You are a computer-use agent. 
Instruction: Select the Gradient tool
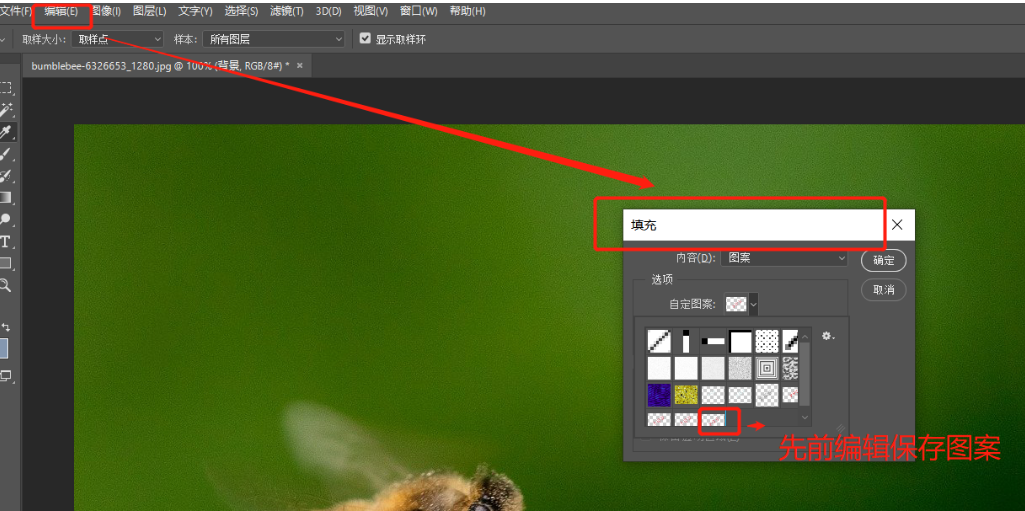point(5,197)
